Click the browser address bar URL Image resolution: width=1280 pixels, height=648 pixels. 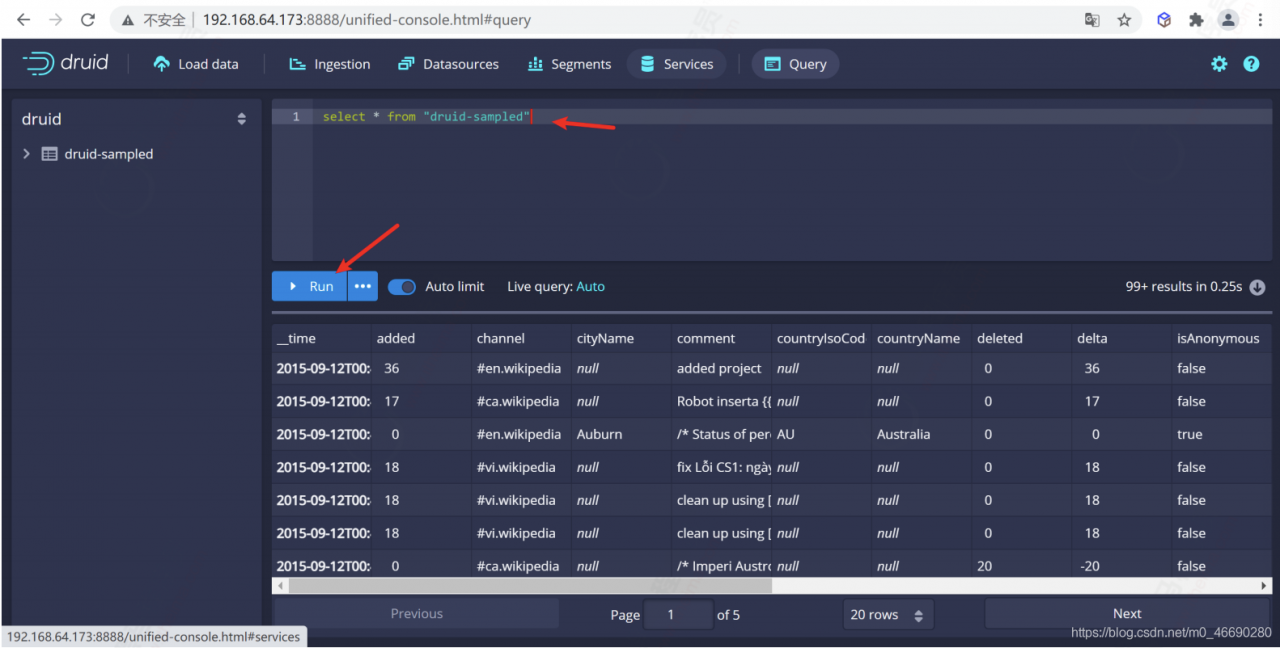[367, 20]
